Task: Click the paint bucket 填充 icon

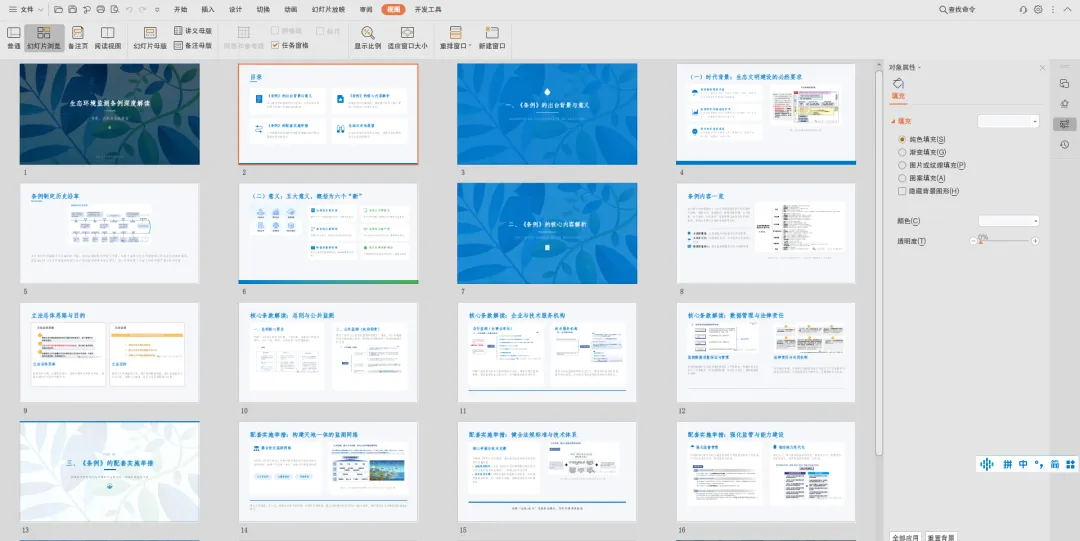Action: pos(898,83)
